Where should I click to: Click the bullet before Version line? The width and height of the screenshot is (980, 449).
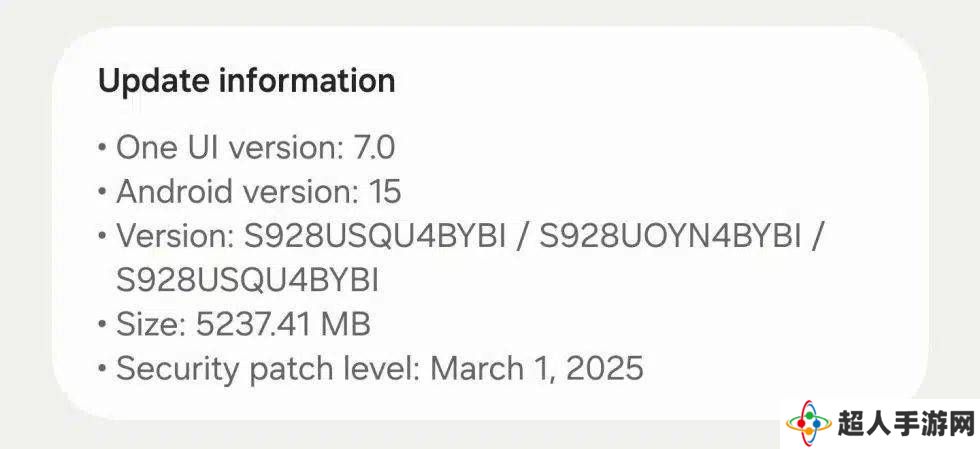pos(102,237)
